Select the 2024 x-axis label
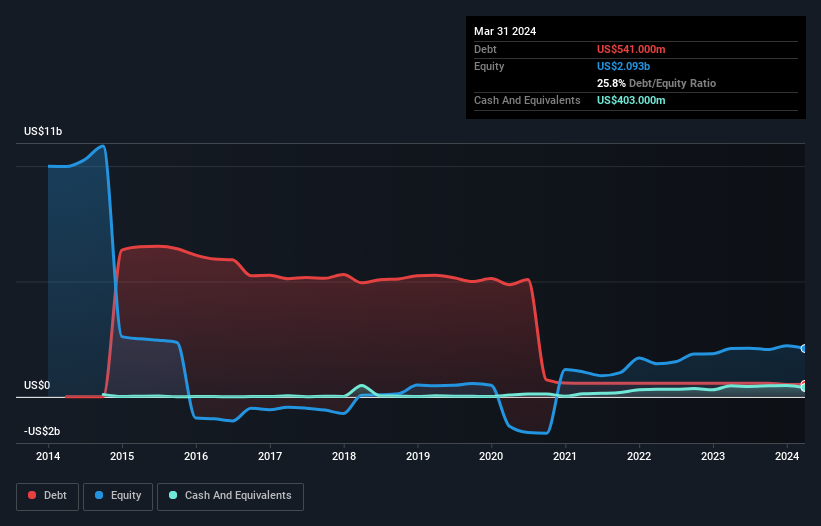The image size is (821, 526). click(x=787, y=456)
